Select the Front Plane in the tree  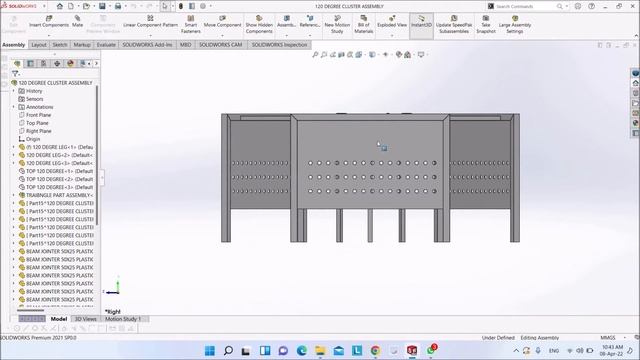[x=35, y=115]
